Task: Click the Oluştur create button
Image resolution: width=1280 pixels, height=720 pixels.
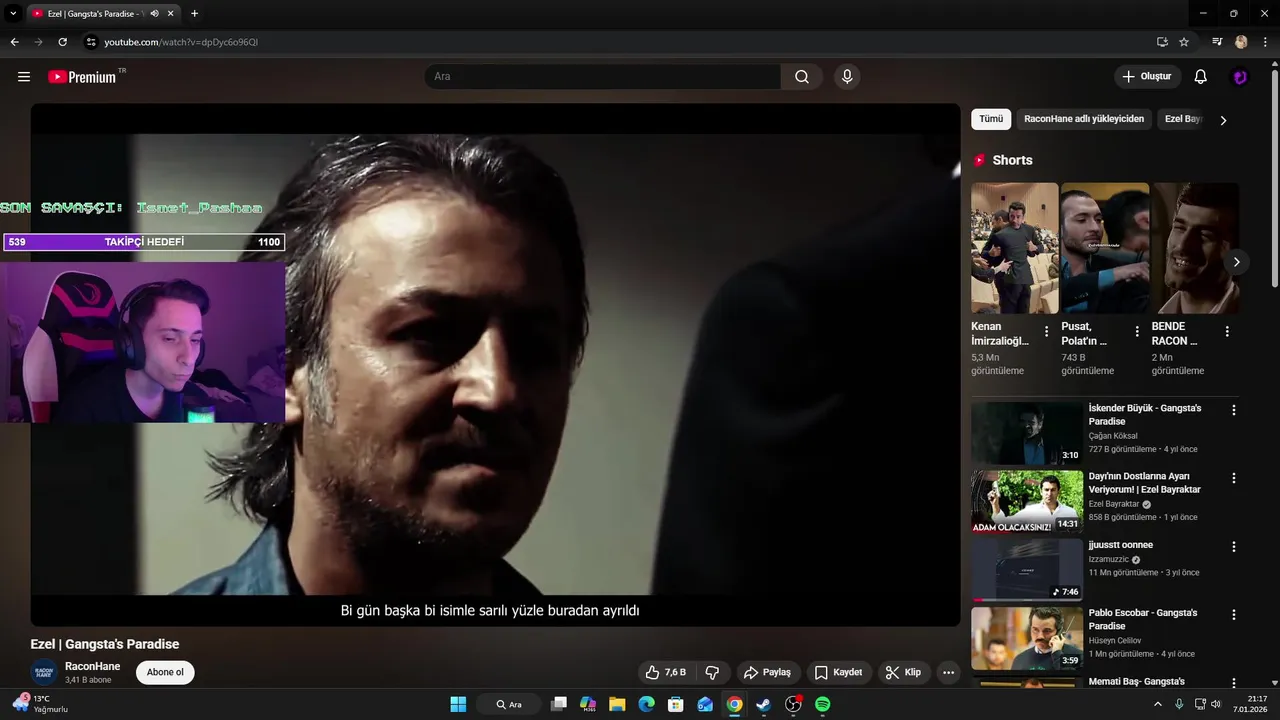Action: coord(1147,77)
